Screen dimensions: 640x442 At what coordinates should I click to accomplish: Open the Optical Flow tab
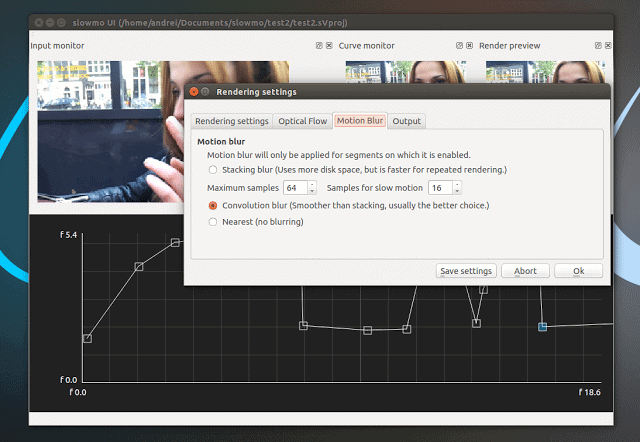click(x=302, y=121)
